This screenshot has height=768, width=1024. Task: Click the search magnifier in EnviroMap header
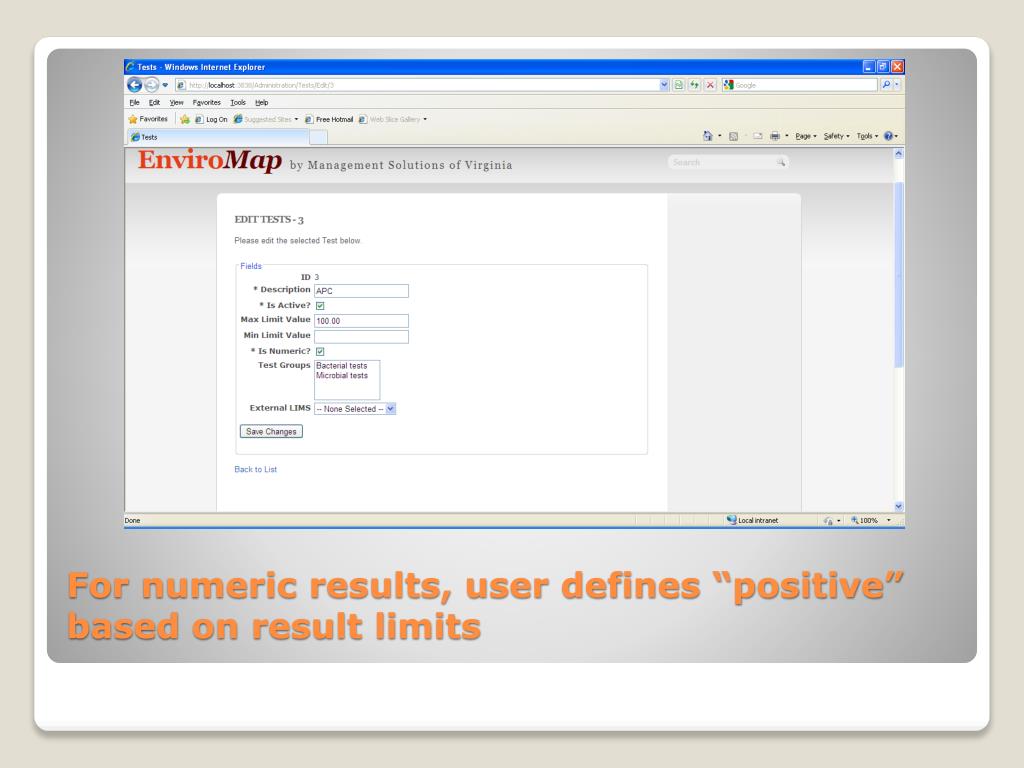pyautogui.click(x=781, y=163)
